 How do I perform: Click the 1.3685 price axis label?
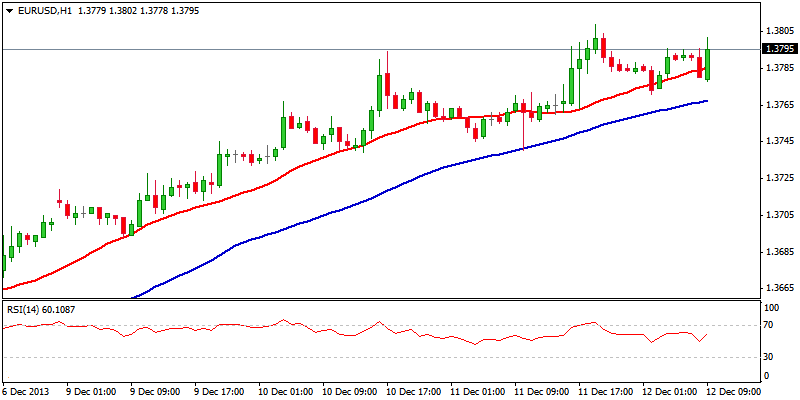coord(778,252)
